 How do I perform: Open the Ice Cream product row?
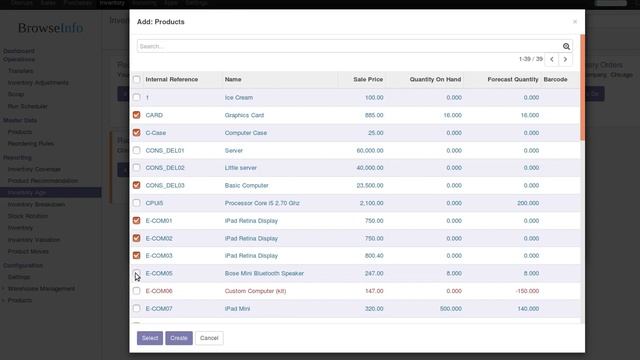tap(355, 98)
